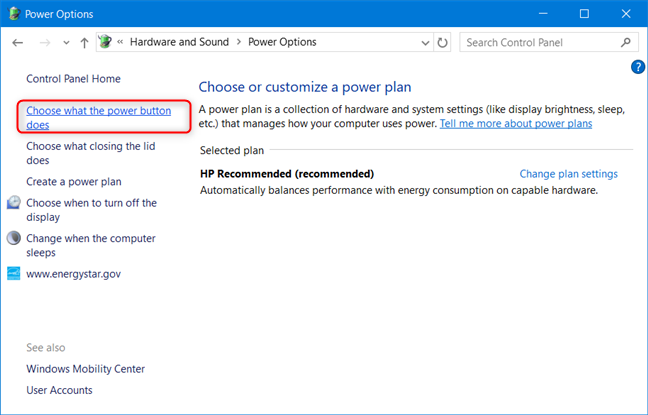Close the Power Options window
This screenshot has height=415, width=648.
pyautogui.click(x=626, y=14)
